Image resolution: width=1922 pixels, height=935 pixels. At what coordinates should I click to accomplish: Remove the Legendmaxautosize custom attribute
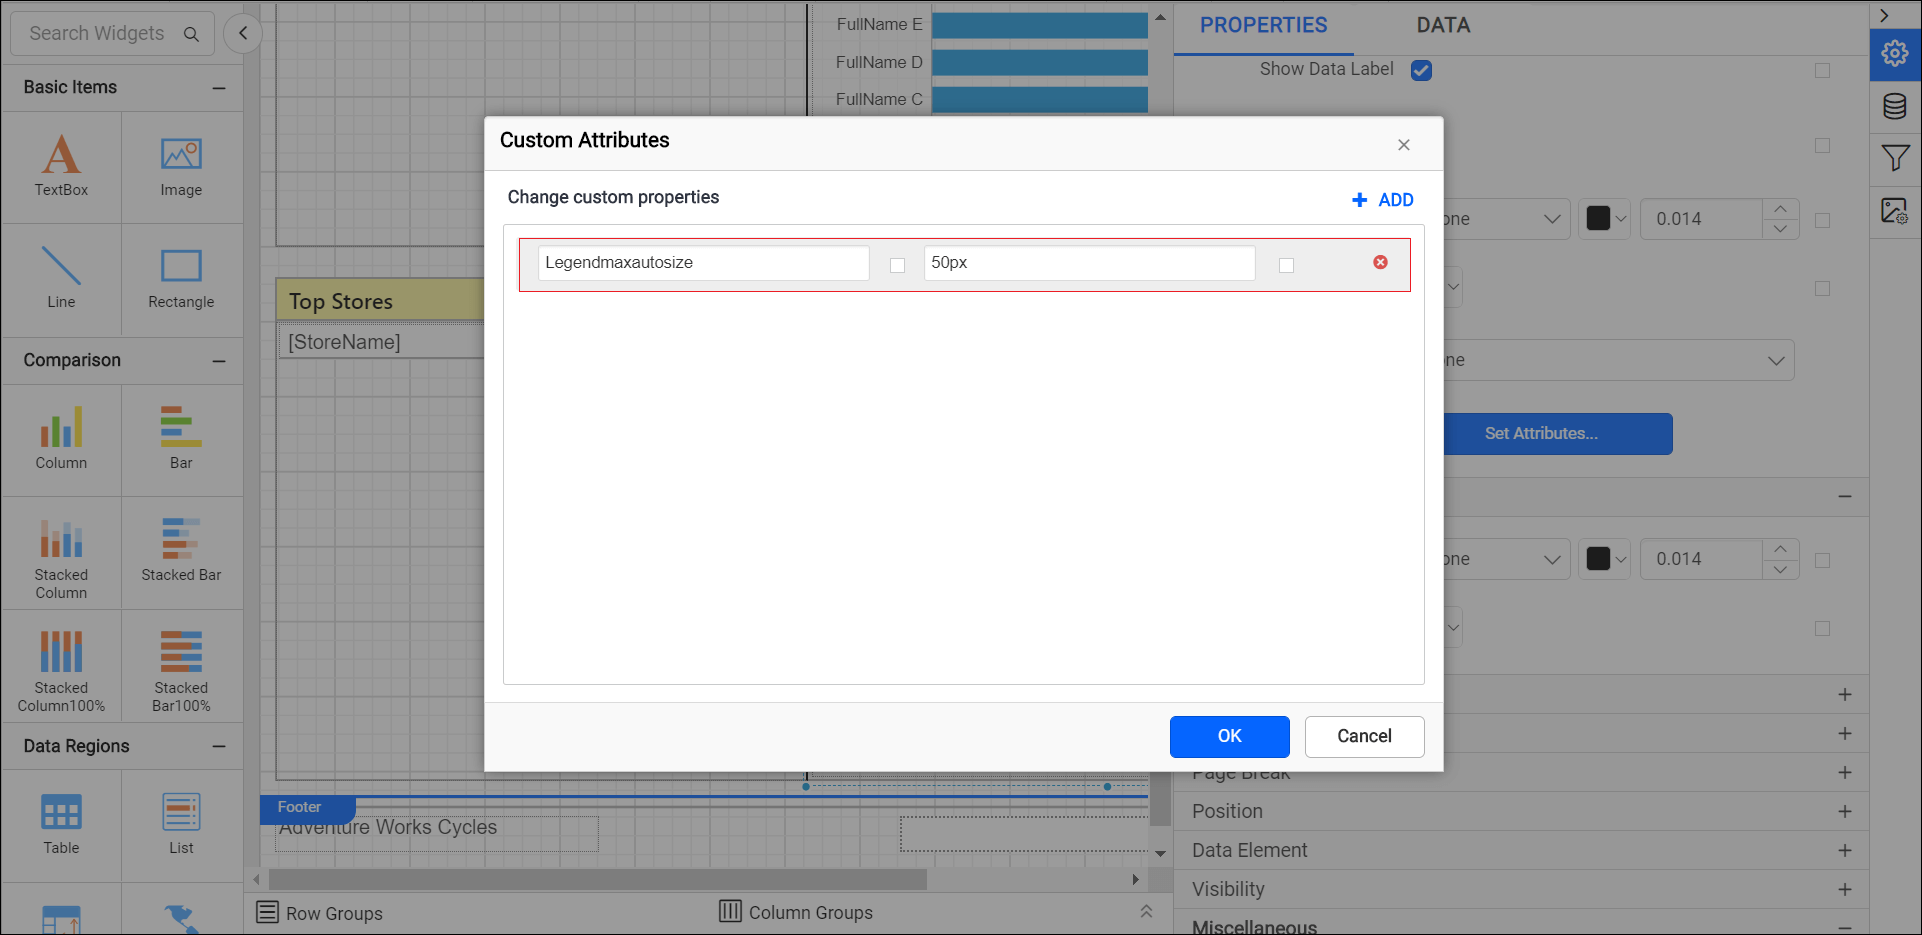pos(1380,262)
